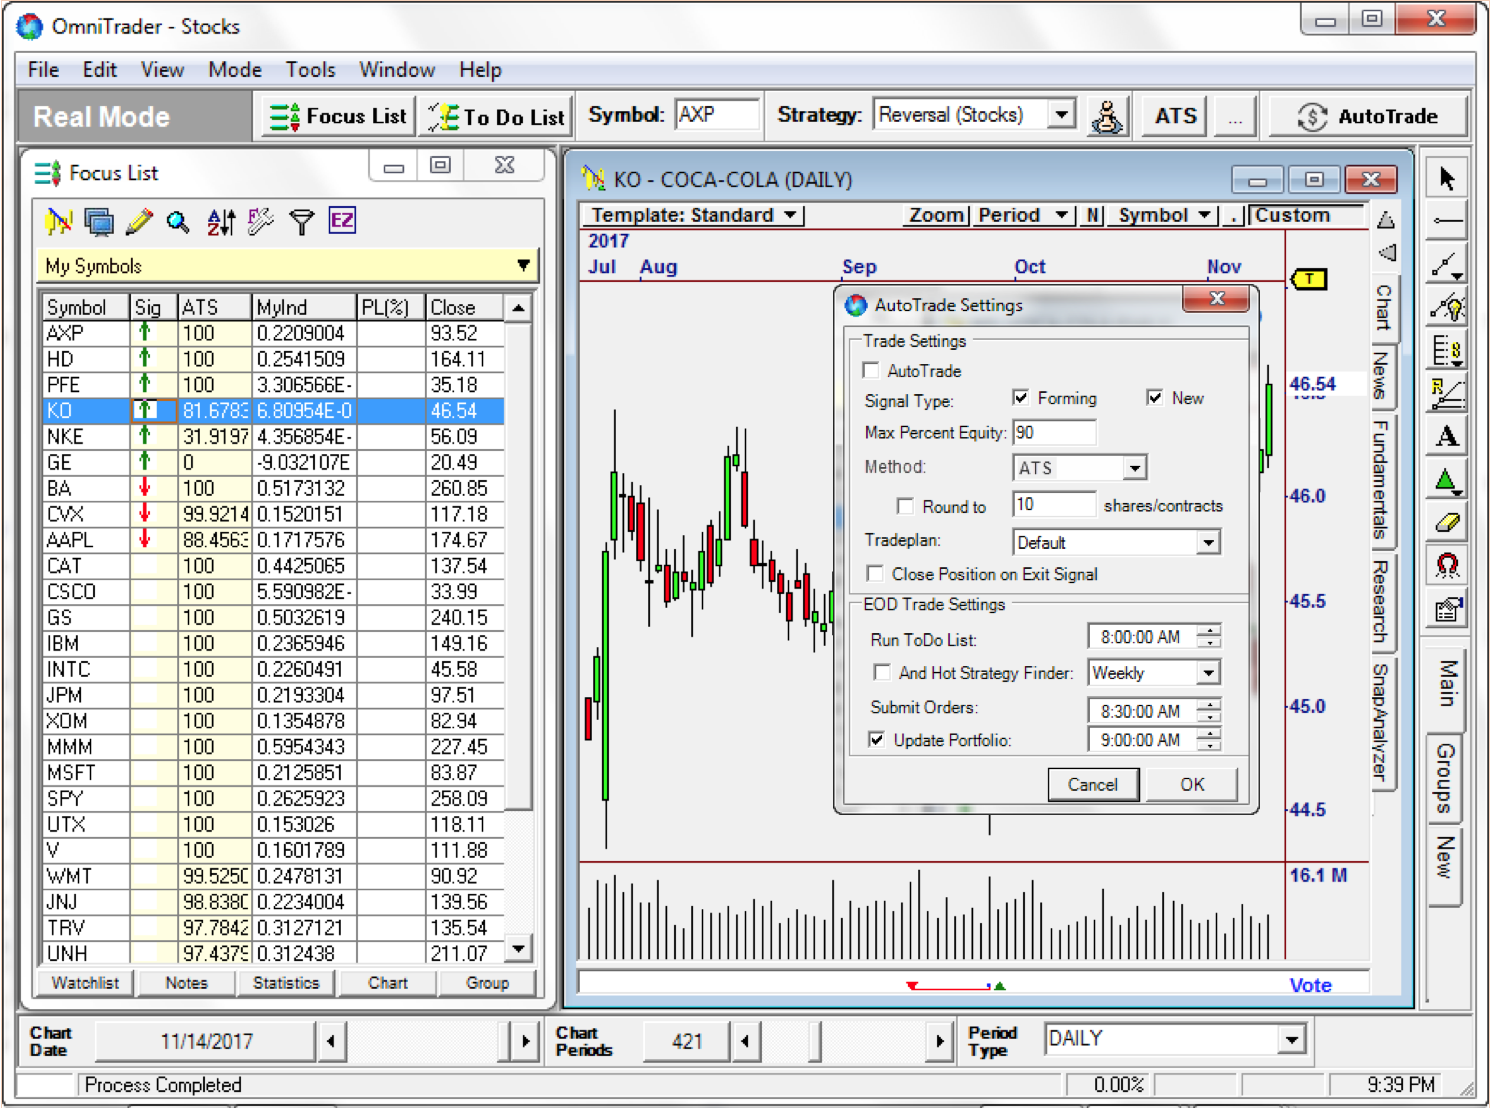The width and height of the screenshot is (1492, 1108).
Task: Select the horizontal line drawing tool
Action: pyautogui.click(x=1446, y=220)
